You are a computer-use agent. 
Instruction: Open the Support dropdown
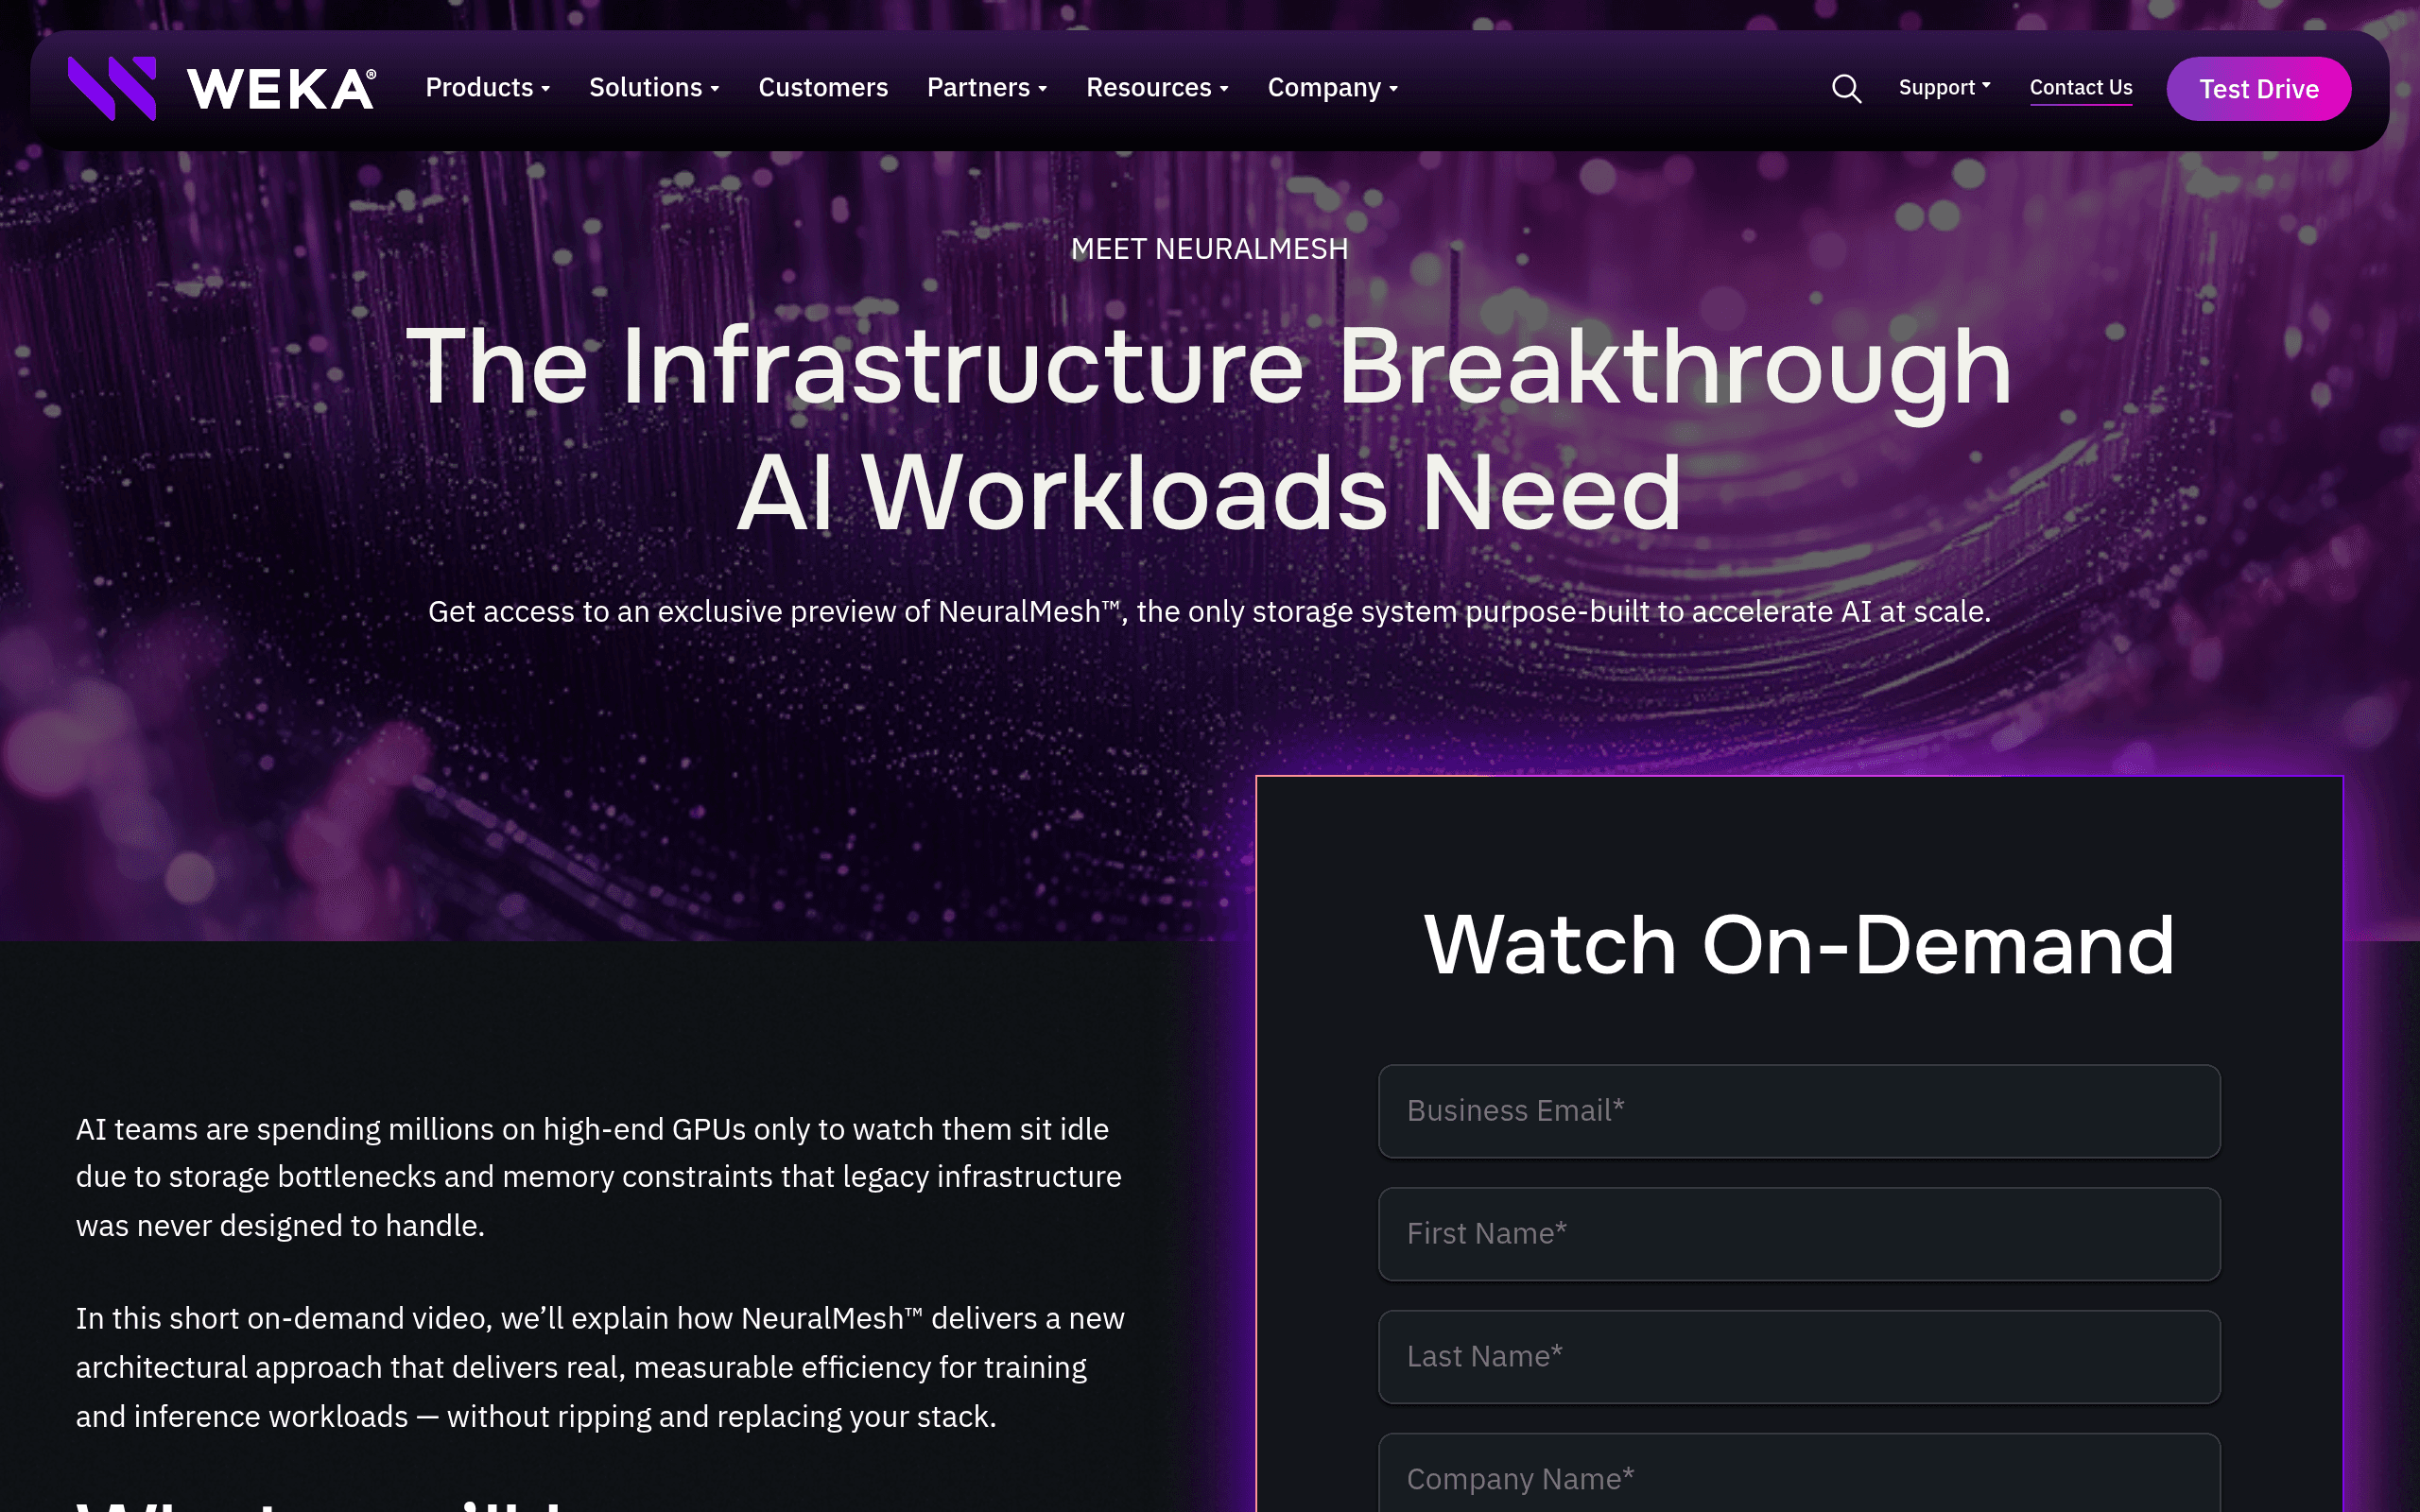tap(1944, 88)
